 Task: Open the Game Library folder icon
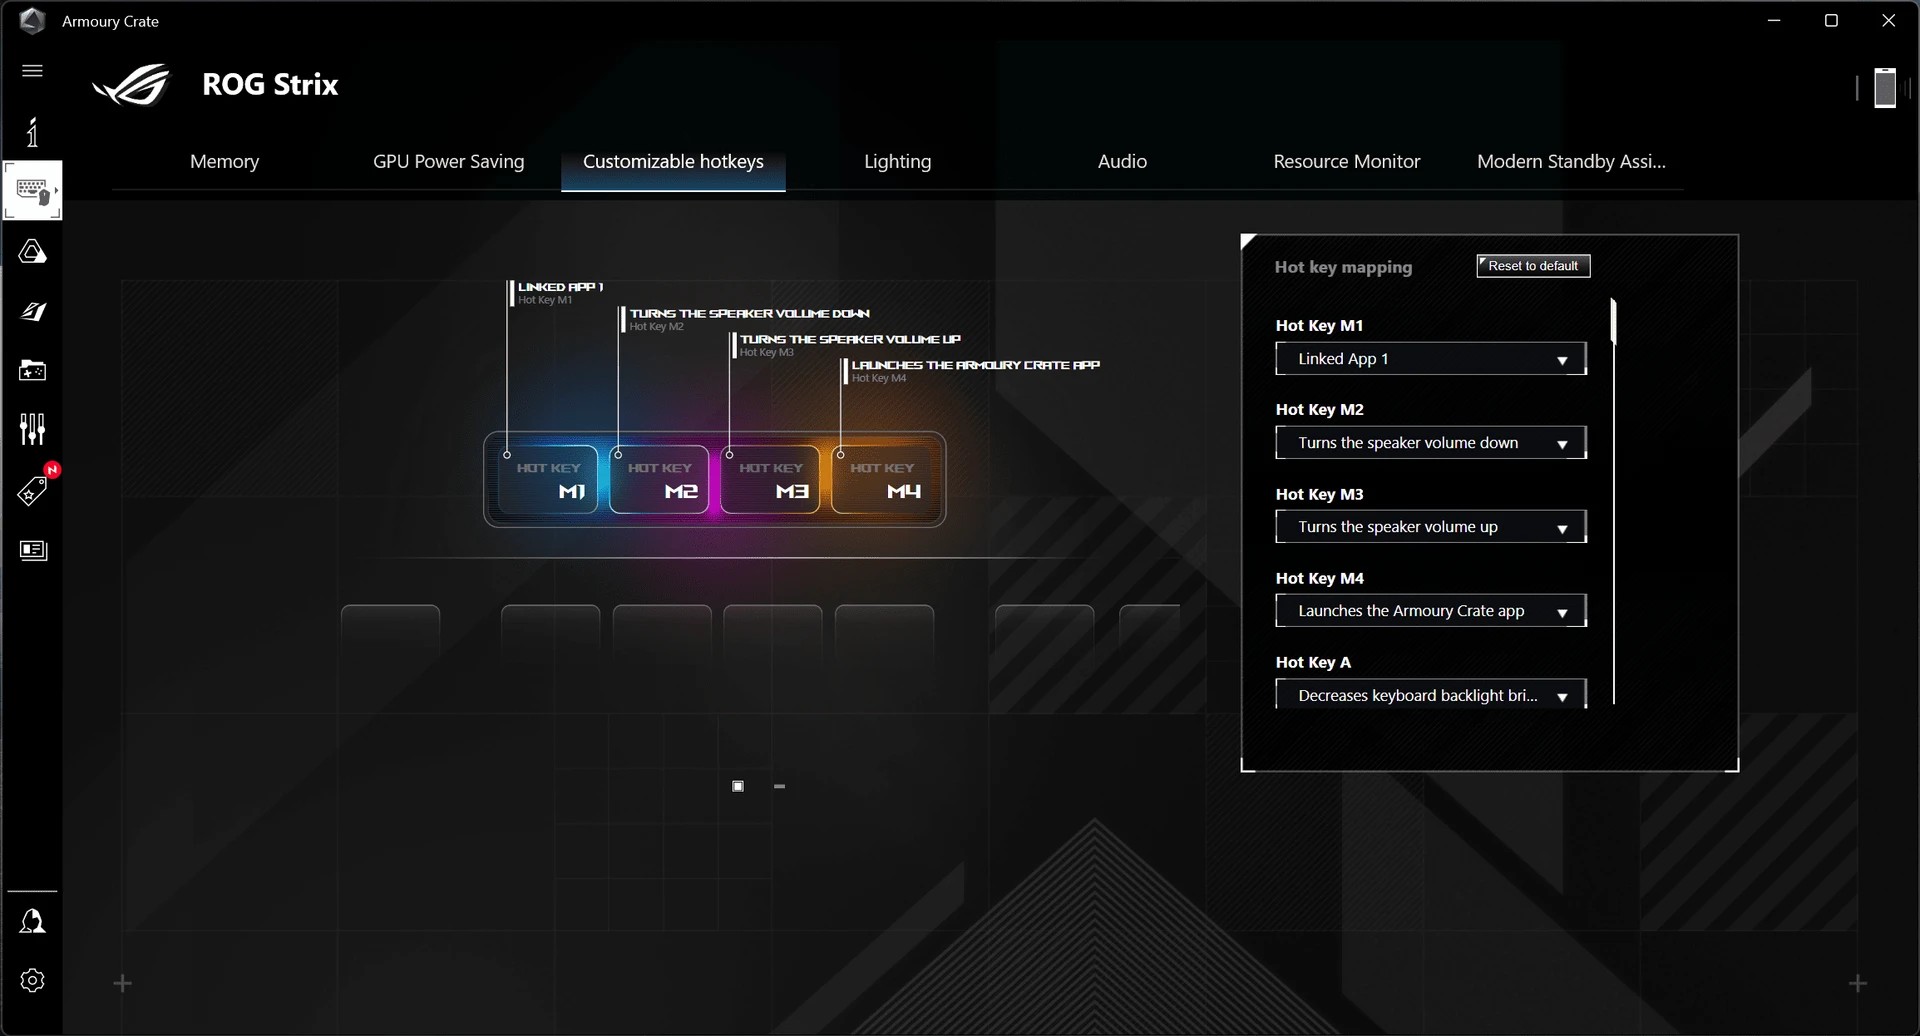click(x=32, y=371)
